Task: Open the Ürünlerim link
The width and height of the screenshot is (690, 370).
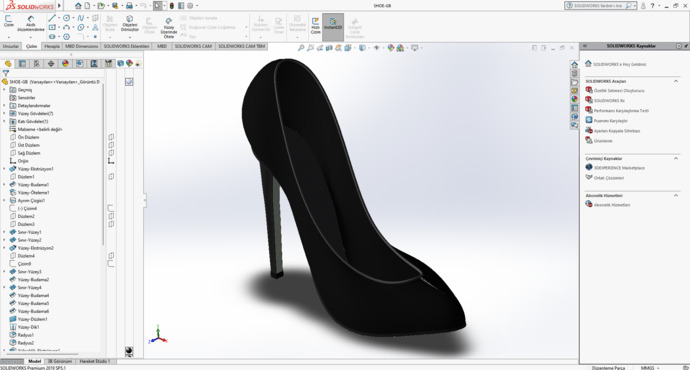Action: pos(603,141)
